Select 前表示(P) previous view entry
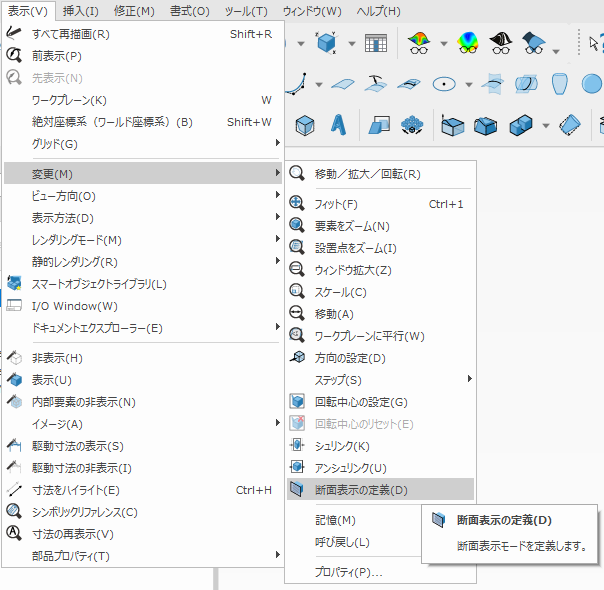 tap(143, 56)
